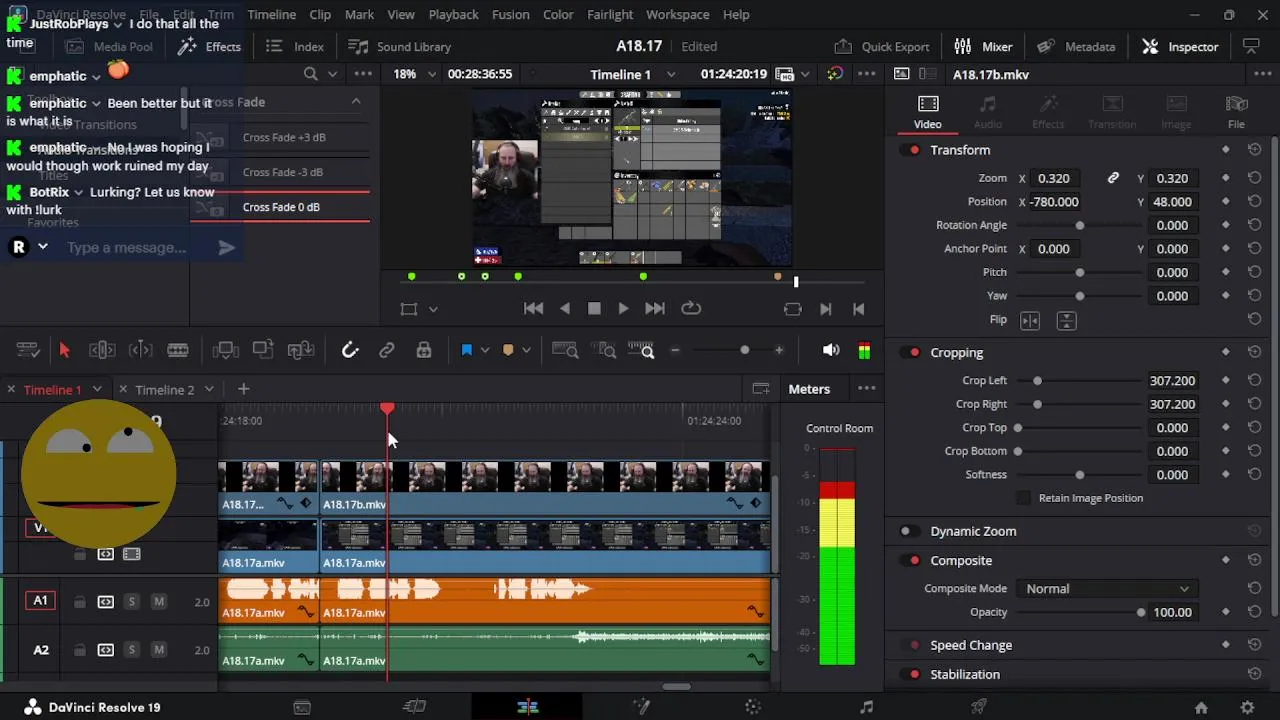The image size is (1280, 720).
Task: Open Timeline View Options
Action: tap(27, 350)
